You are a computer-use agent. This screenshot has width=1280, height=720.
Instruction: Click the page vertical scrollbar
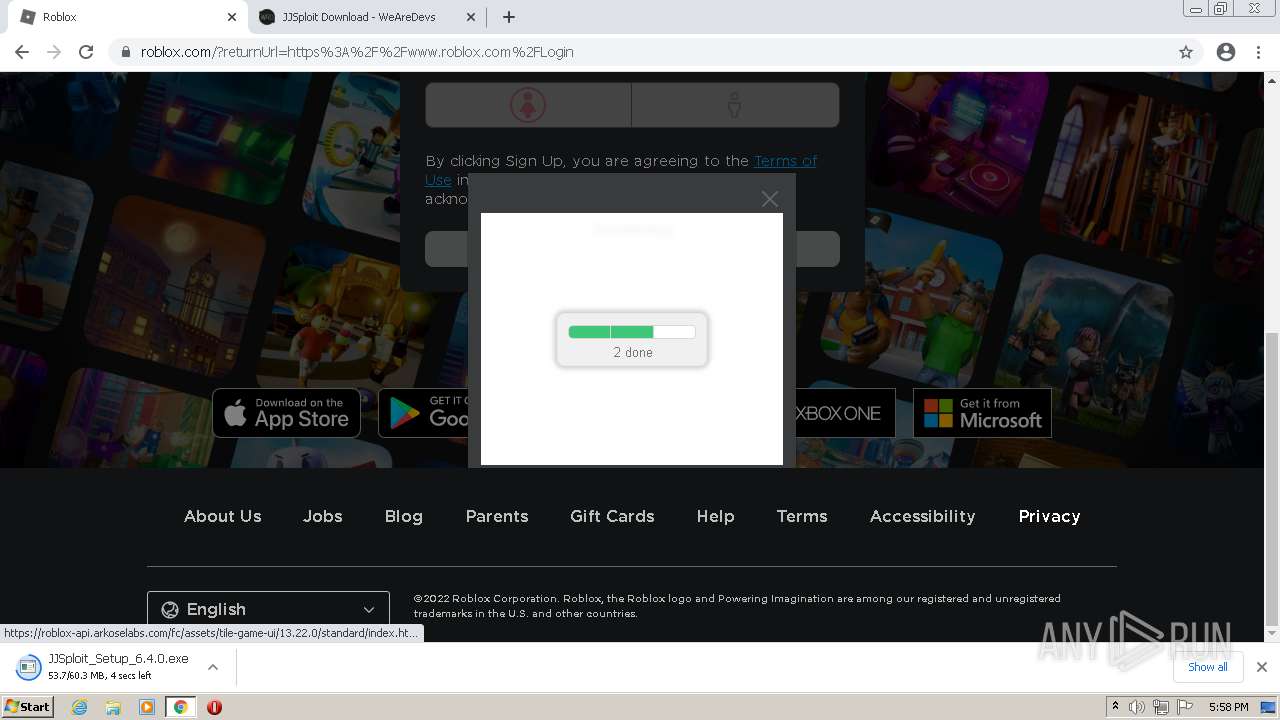point(1272,480)
